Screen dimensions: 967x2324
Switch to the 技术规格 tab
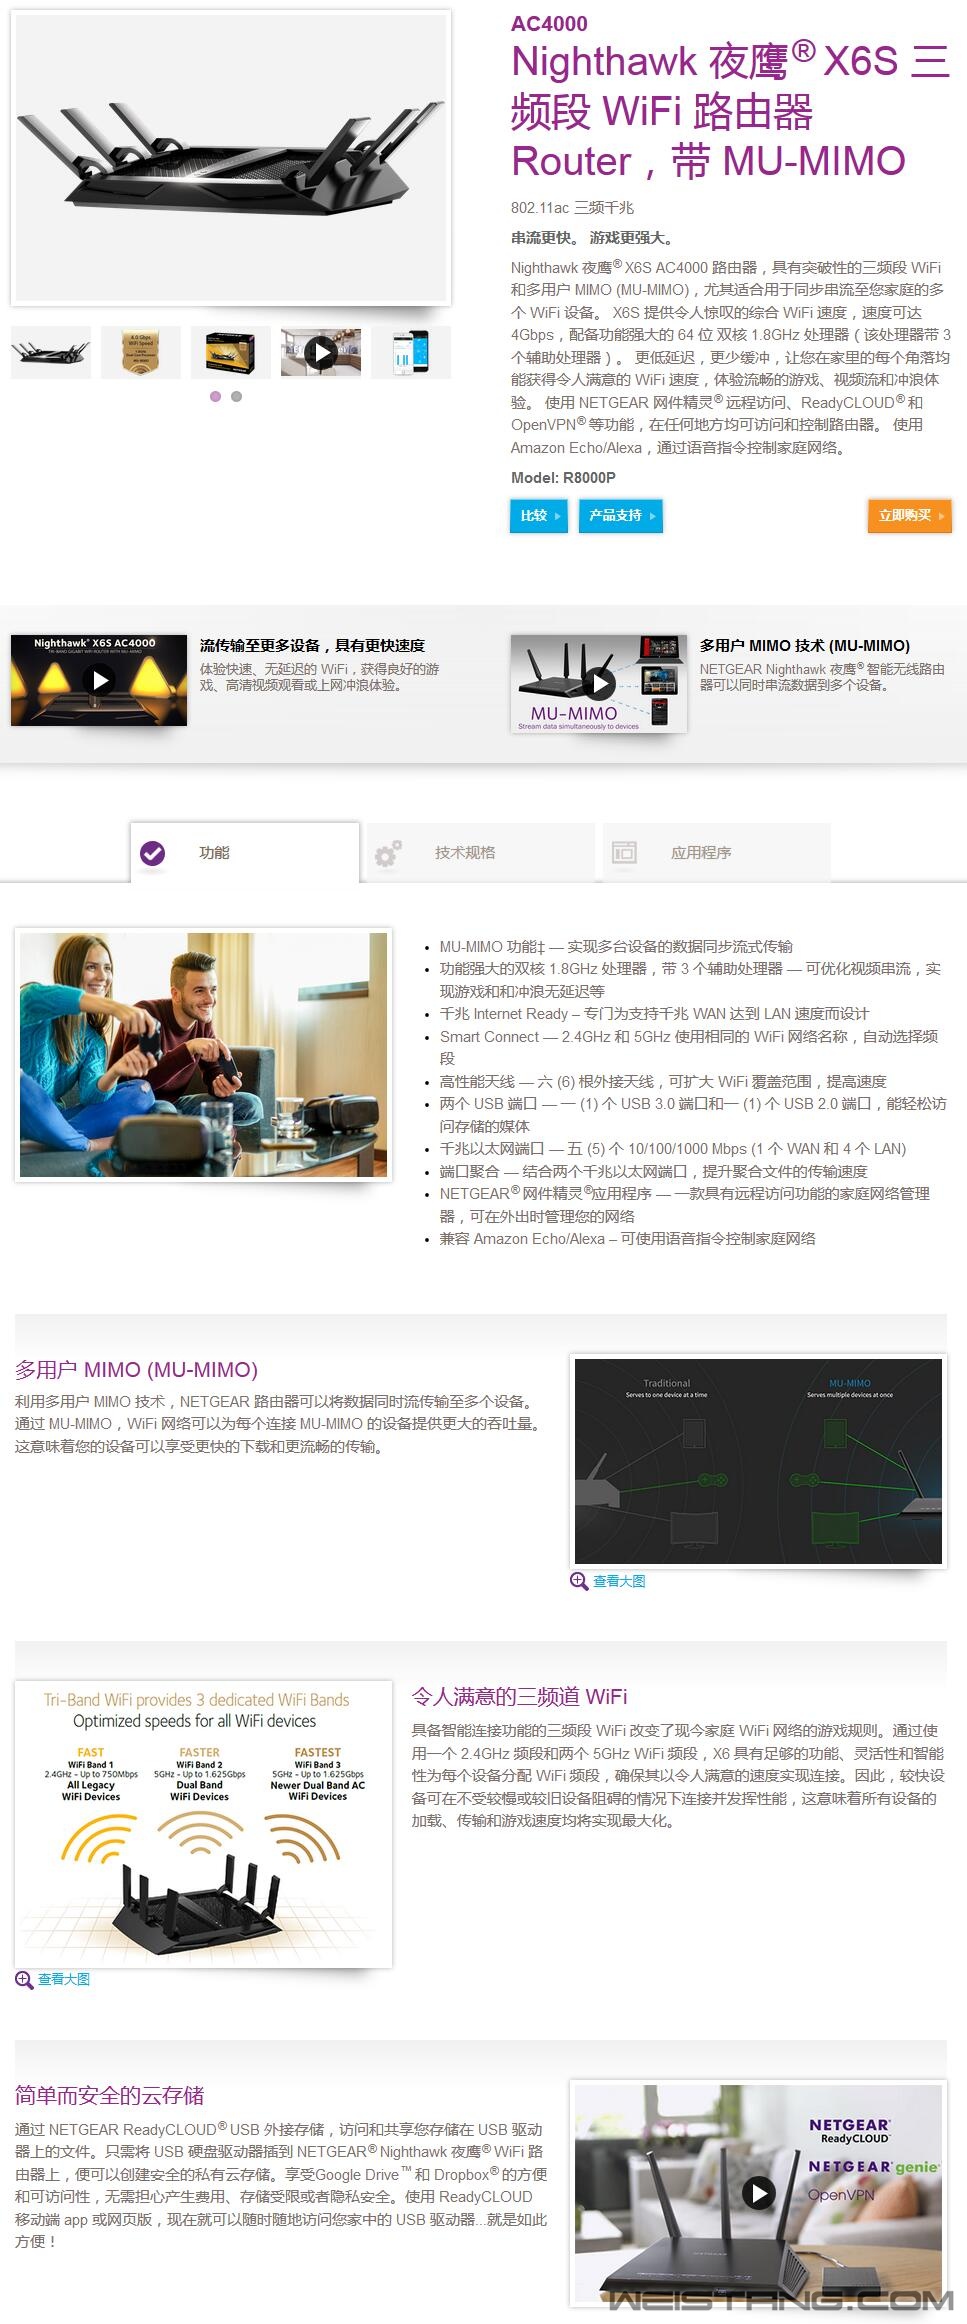[x=465, y=853]
